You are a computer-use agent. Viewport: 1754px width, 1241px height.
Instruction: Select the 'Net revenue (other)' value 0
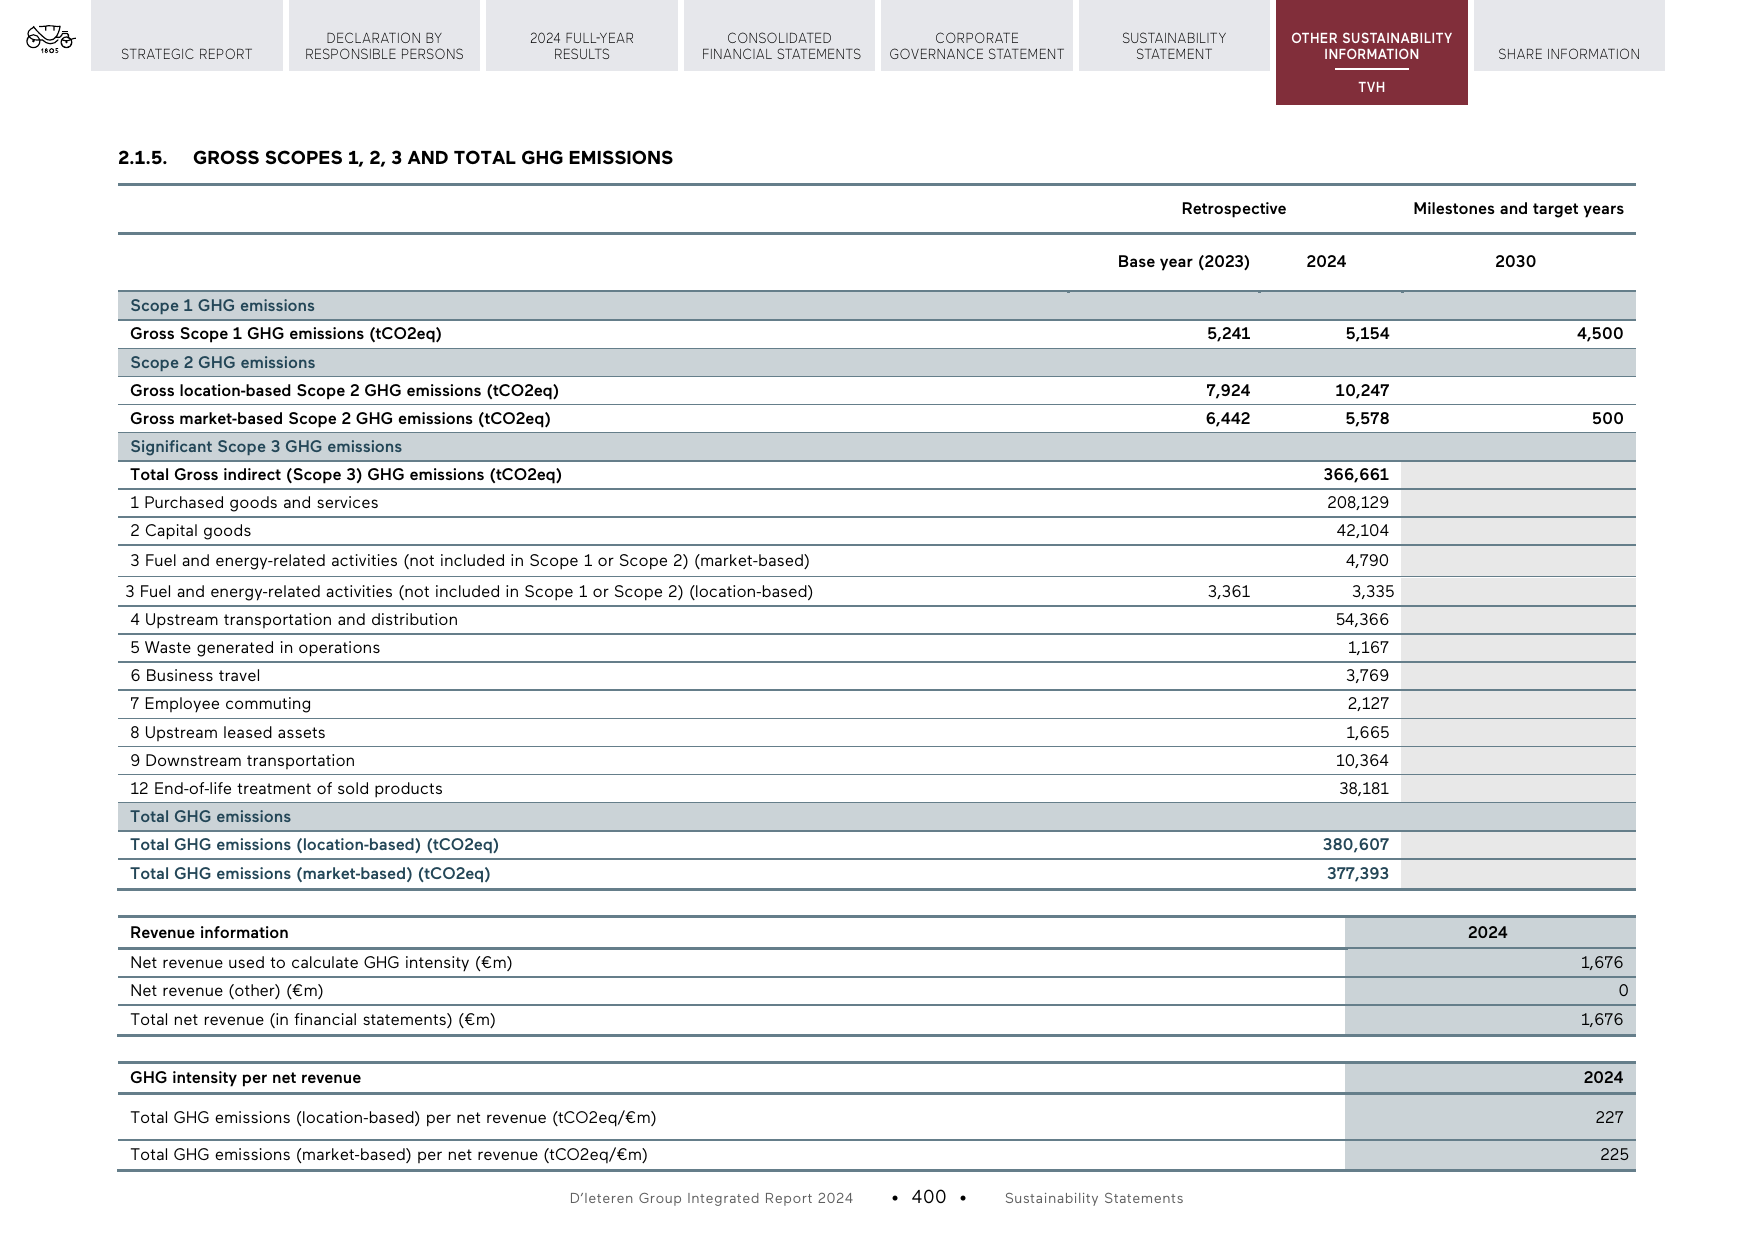(1623, 991)
